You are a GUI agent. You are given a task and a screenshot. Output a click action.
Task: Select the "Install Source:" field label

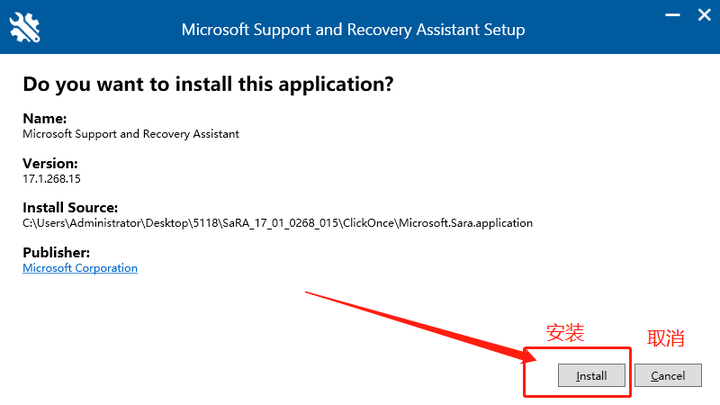point(71,207)
